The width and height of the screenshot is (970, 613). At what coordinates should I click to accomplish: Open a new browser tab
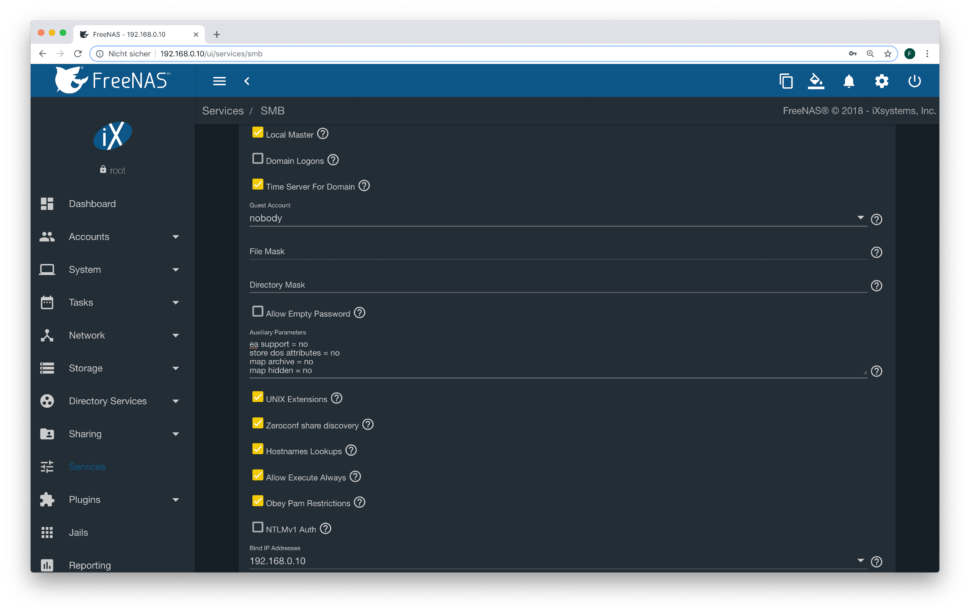217,35
